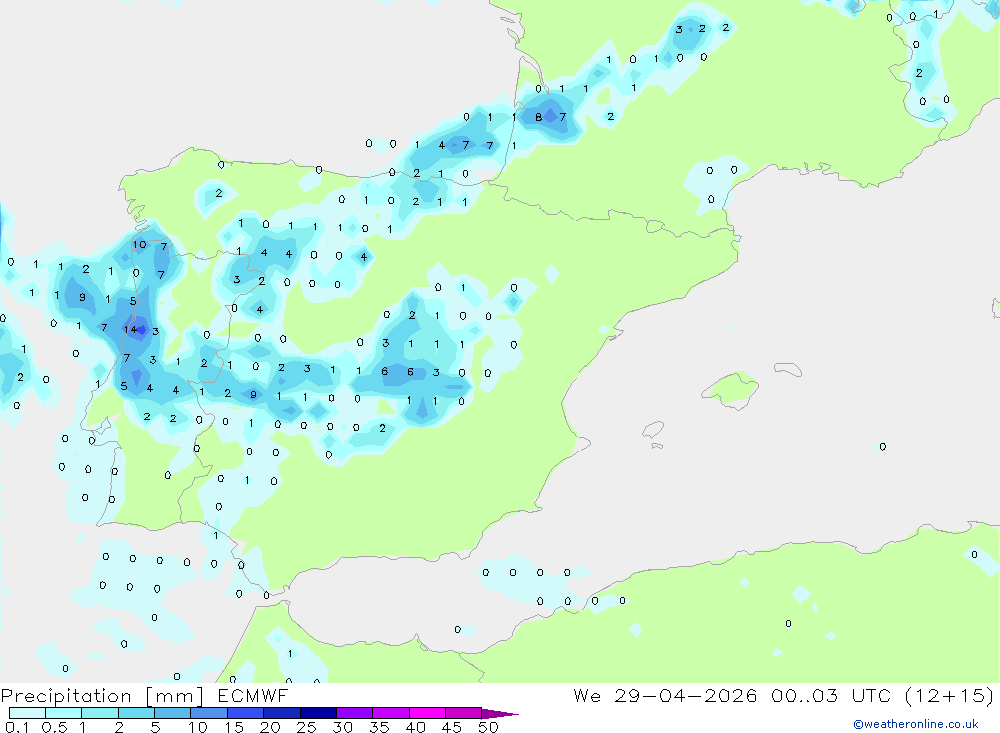Open the weatheronline.co.uk copyright link

pos(915,724)
